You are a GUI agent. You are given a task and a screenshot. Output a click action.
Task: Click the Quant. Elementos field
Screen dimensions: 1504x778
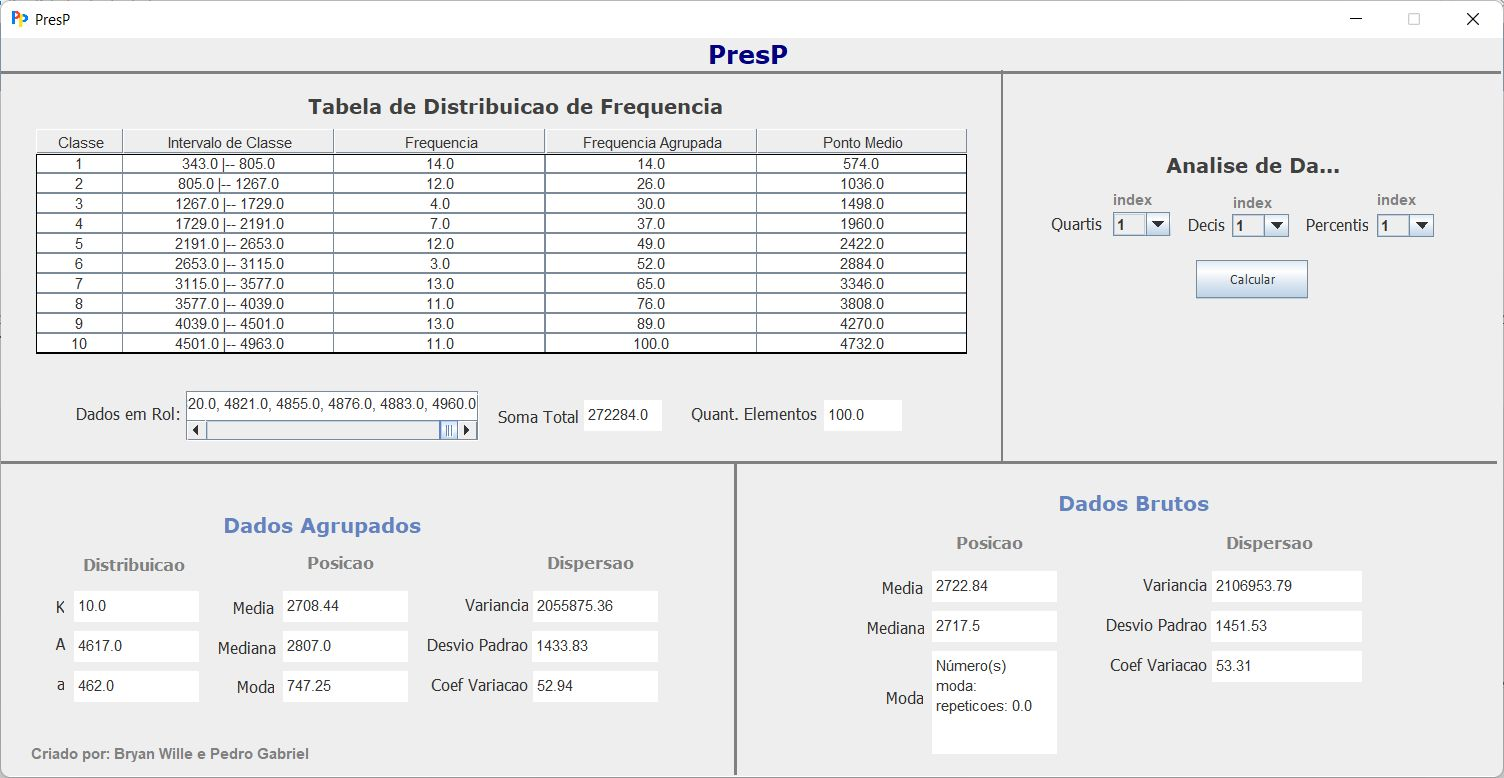[x=861, y=414]
